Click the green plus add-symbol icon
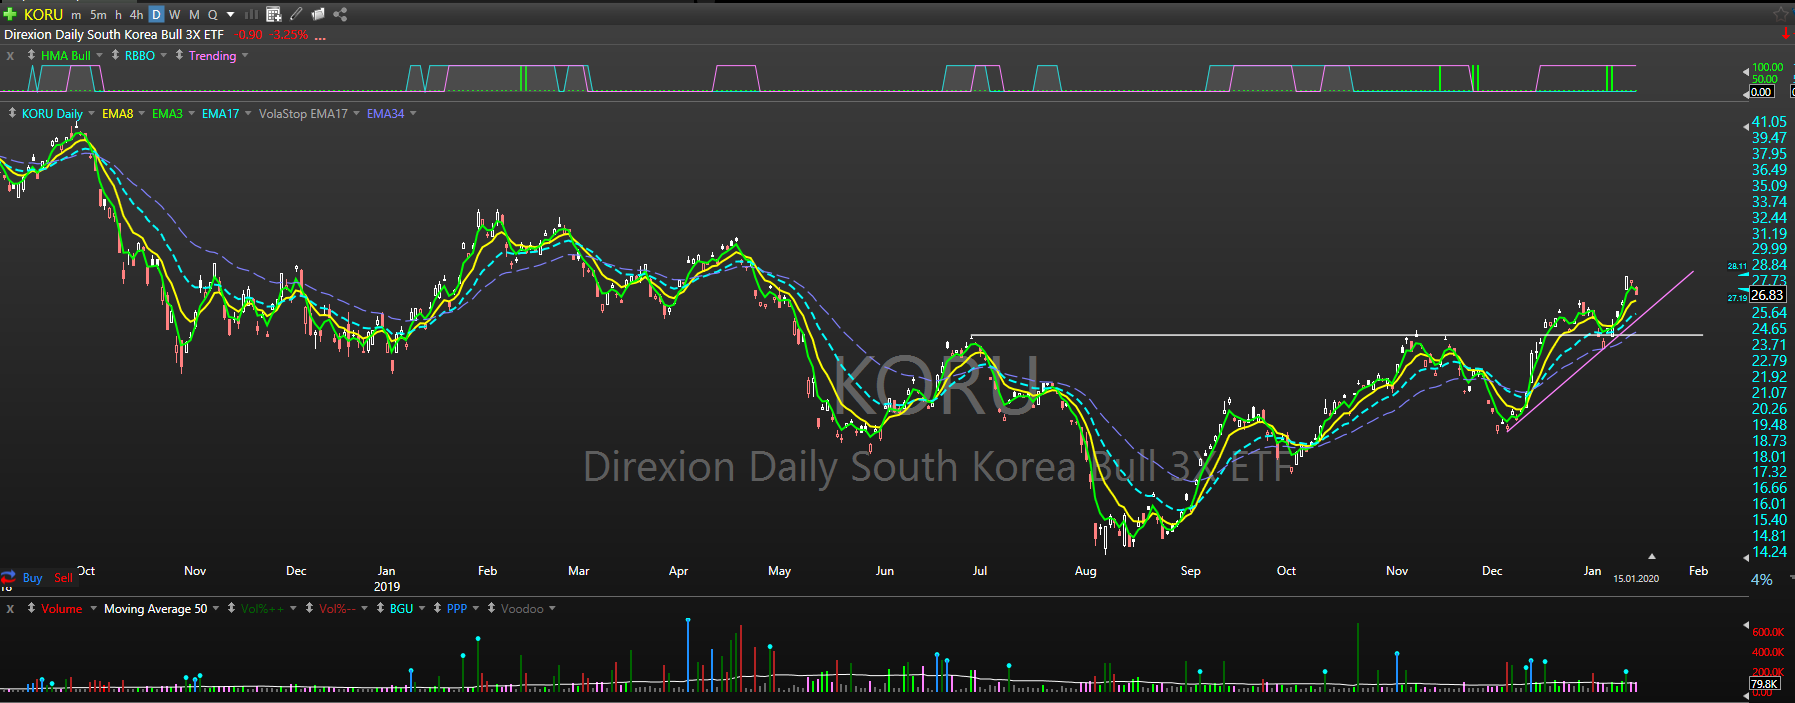The width and height of the screenshot is (1795, 703). coord(10,14)
